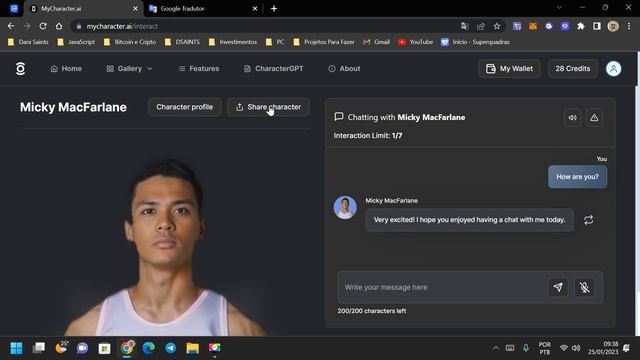
Task: Toggle chat voice sound icon
Action: point(573,118)
